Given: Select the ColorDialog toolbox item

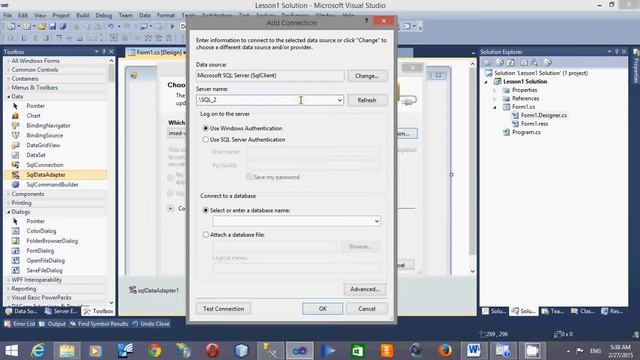Looking at the screenshot, I should (x=41, y=231).
